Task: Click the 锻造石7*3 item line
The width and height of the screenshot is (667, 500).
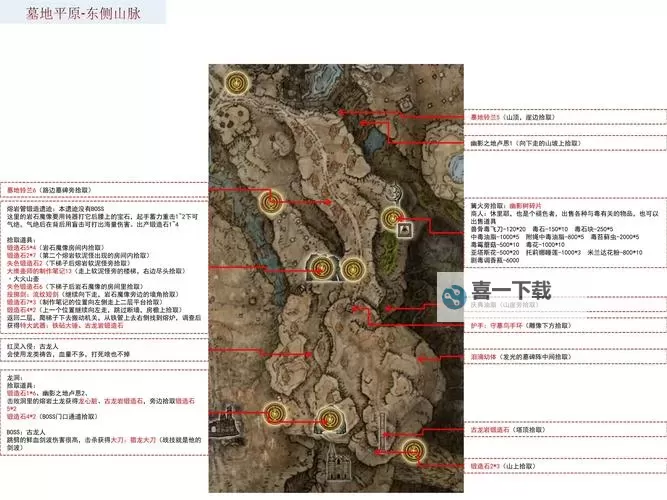Action: 87,302
